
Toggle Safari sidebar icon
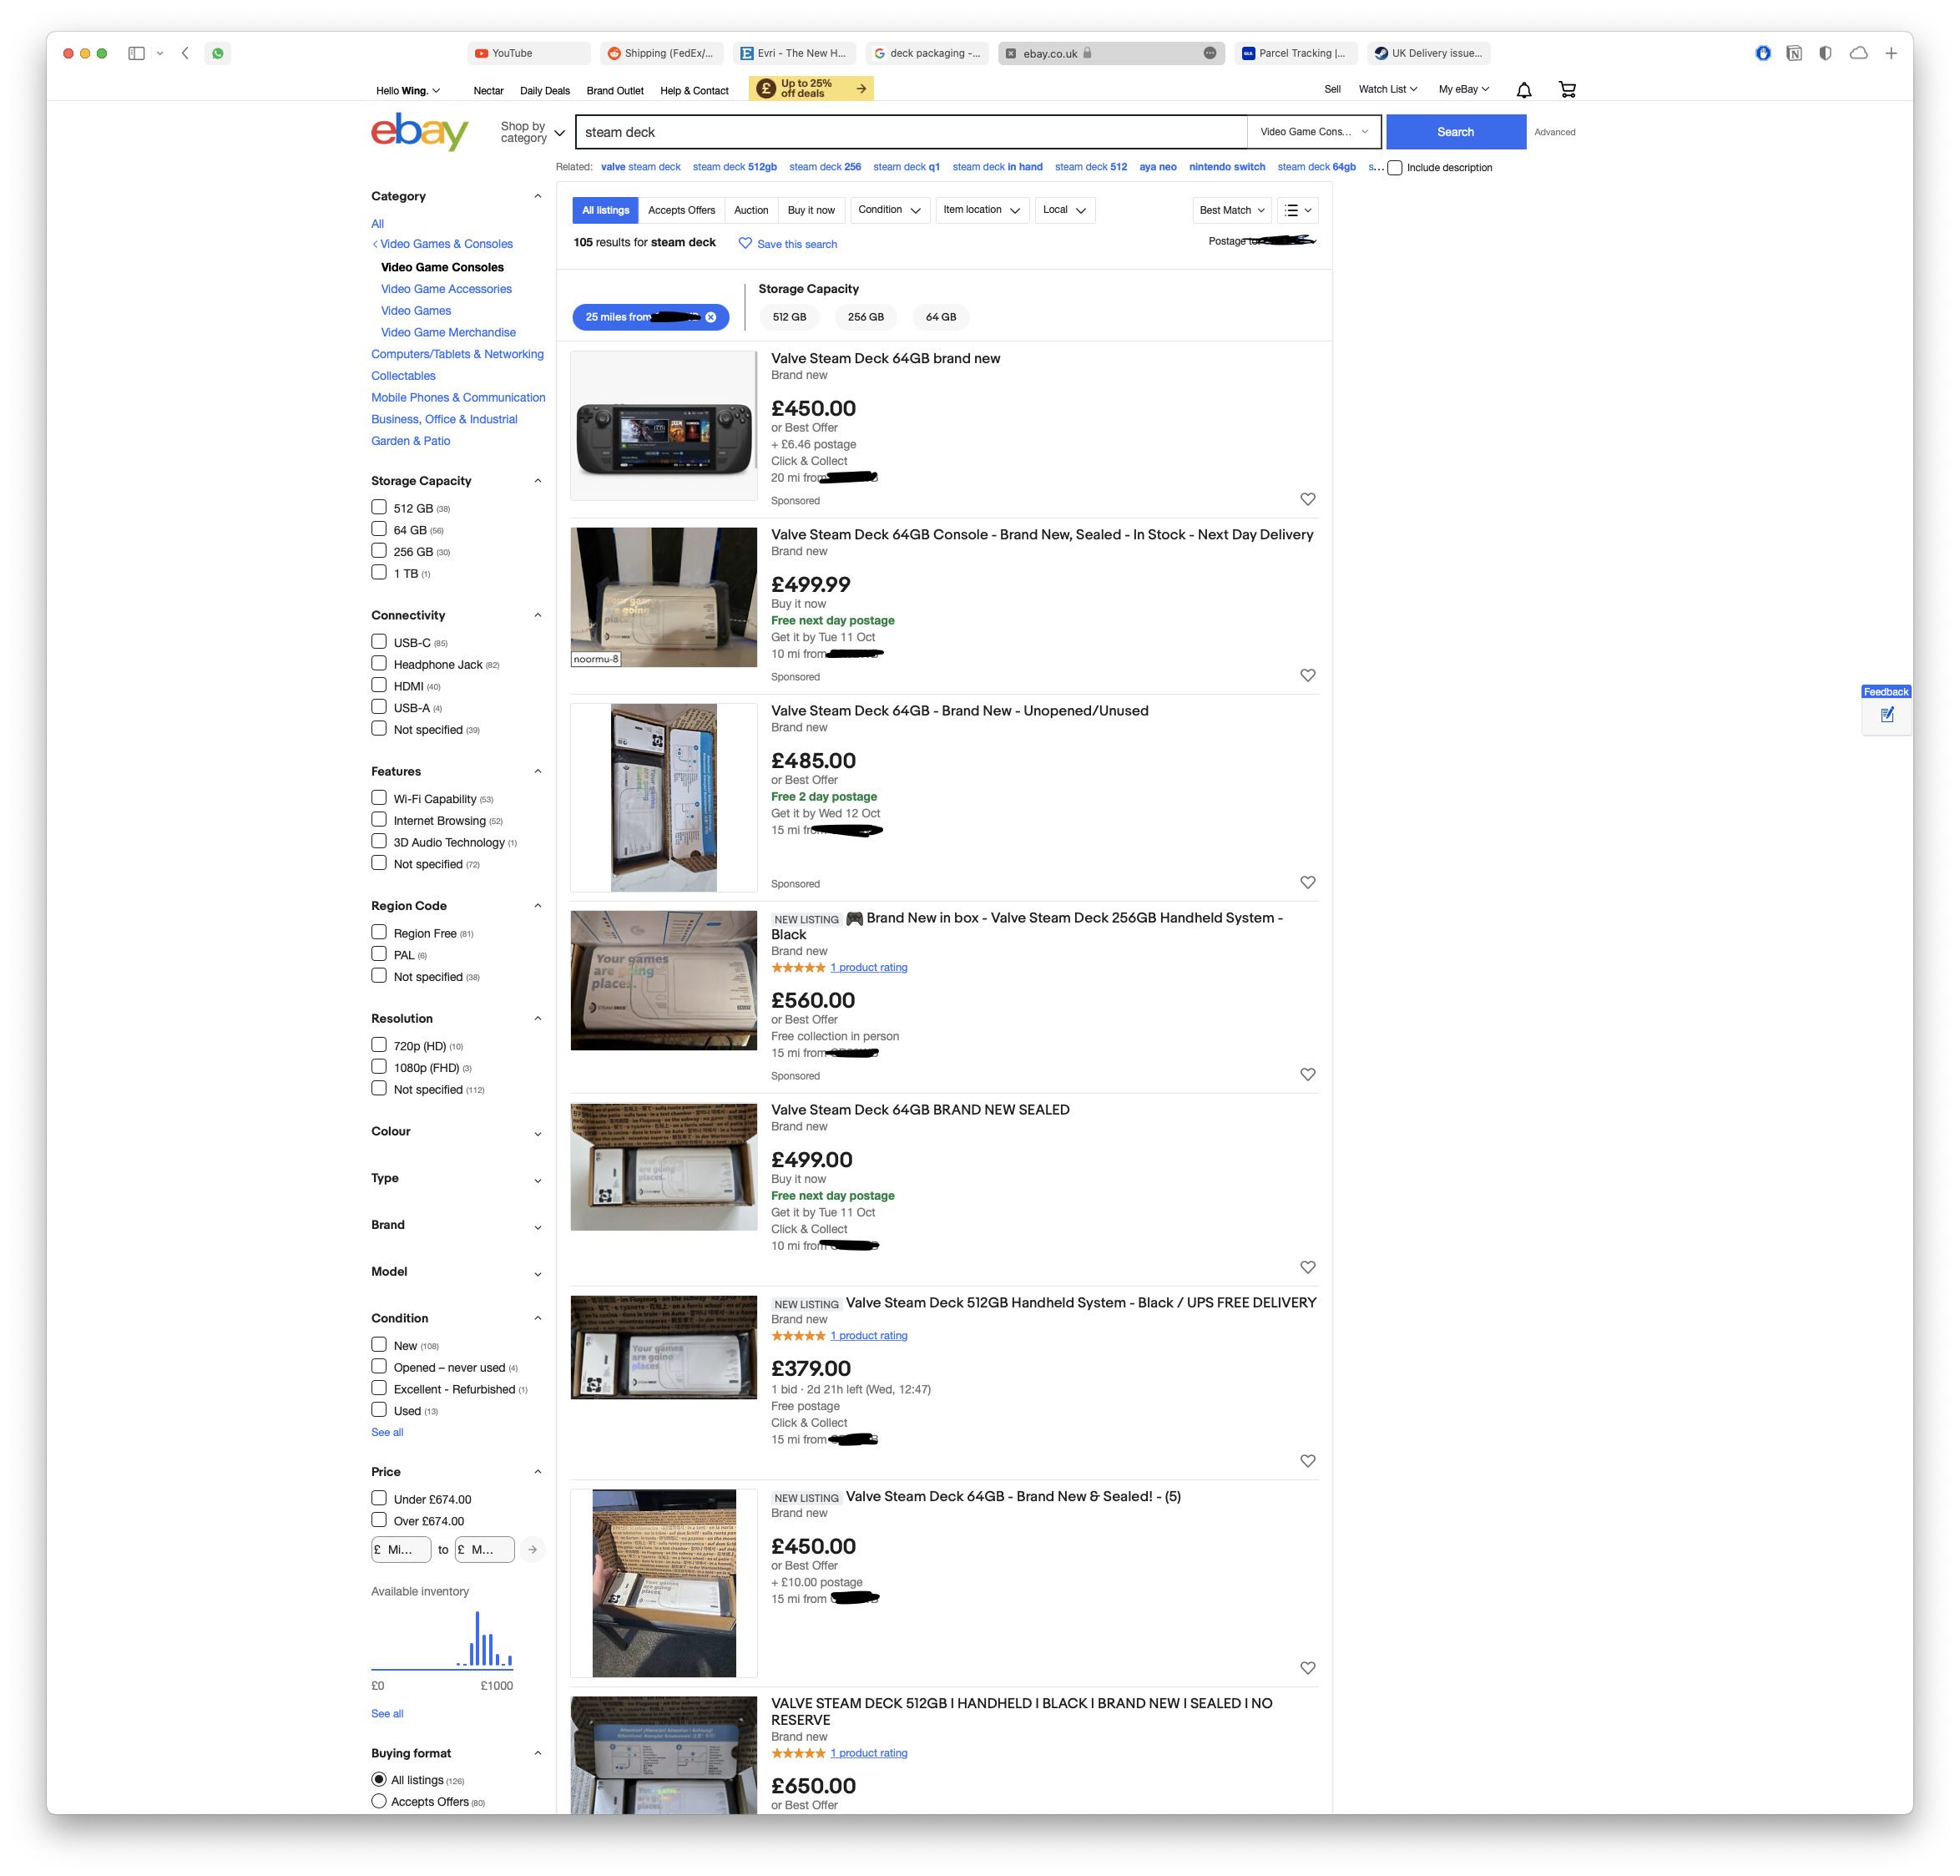[x=137, y=53]
